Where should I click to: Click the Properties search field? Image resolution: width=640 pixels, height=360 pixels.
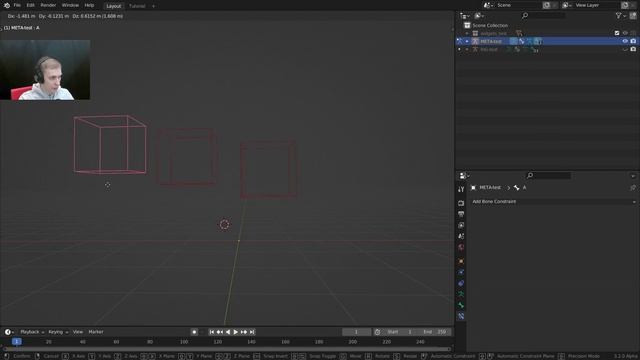[549, 176]
